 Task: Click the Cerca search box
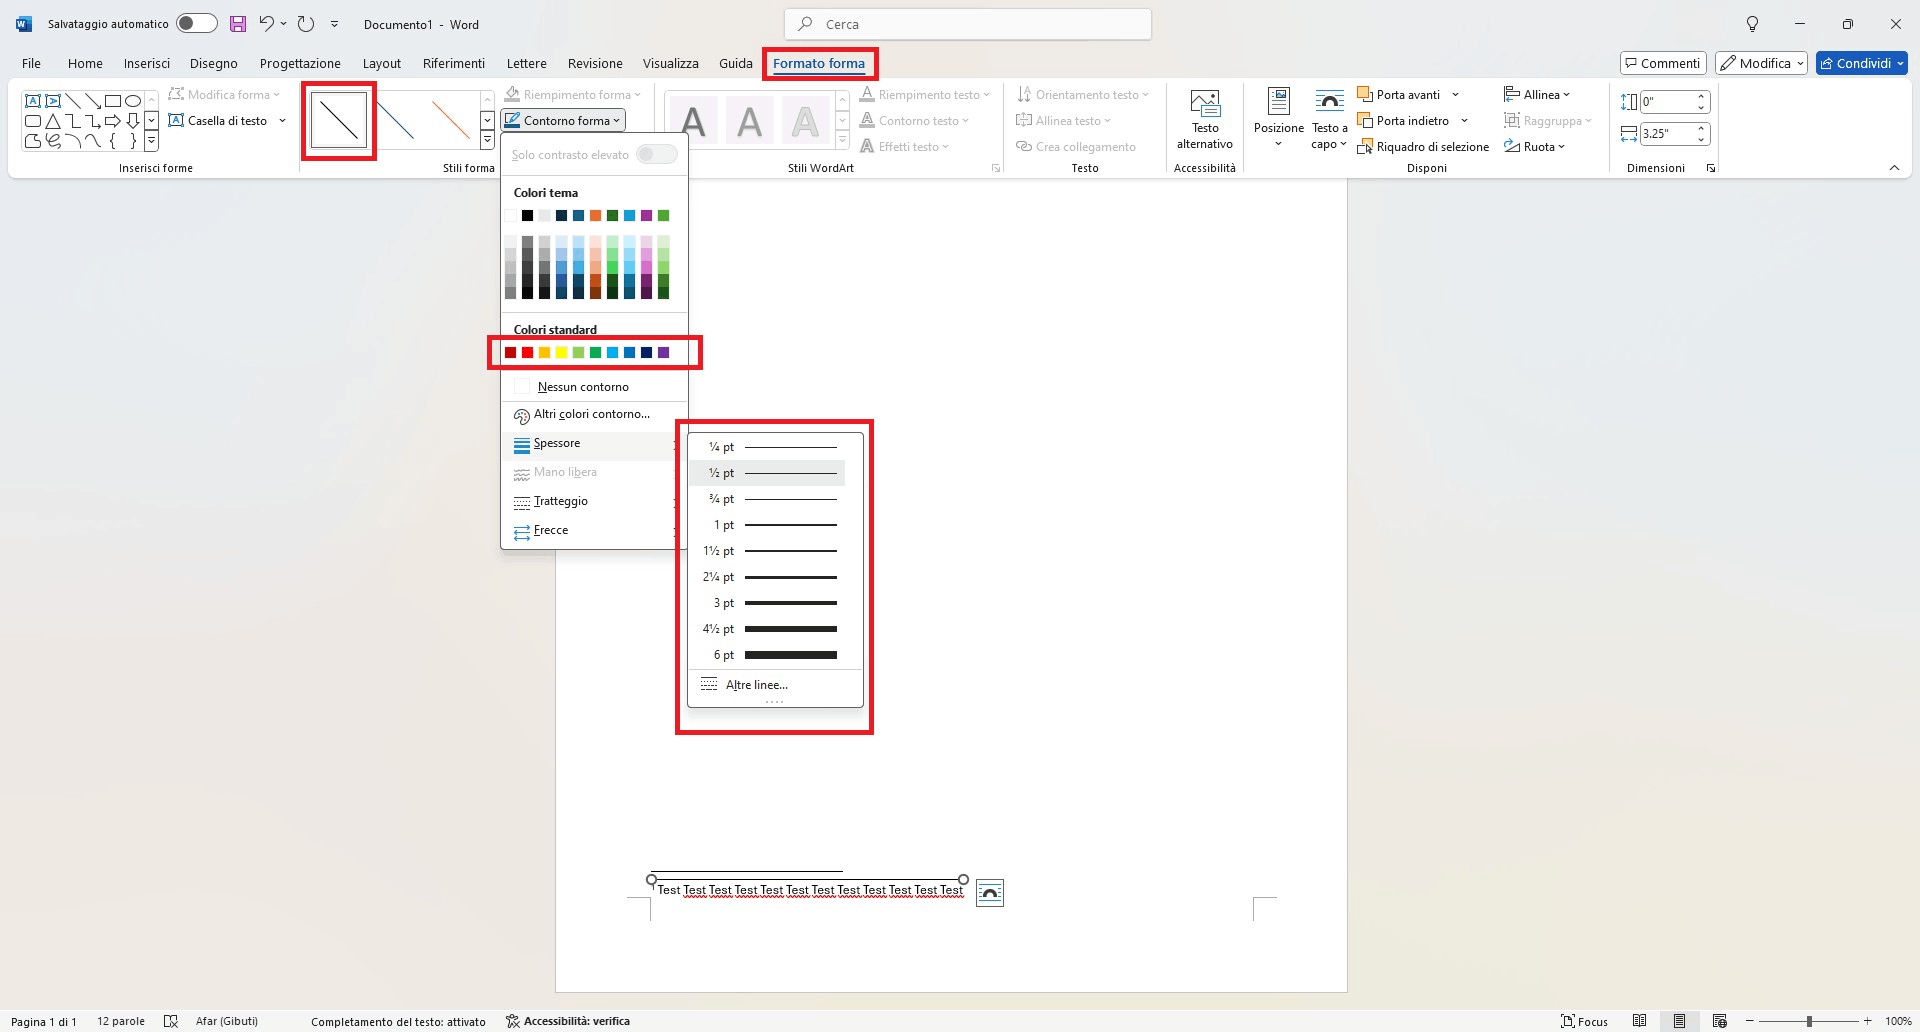(968, 24)
